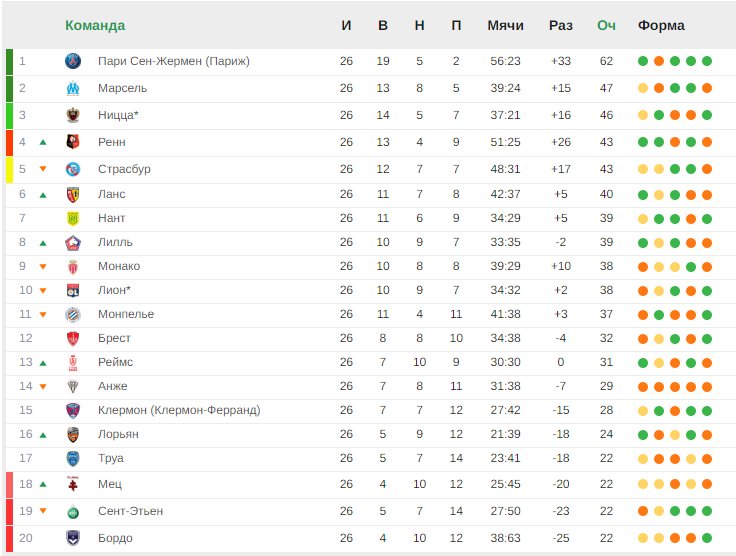Click the Bordeaux club crest
Screen dimensions: 736x556
coord(73,538)
